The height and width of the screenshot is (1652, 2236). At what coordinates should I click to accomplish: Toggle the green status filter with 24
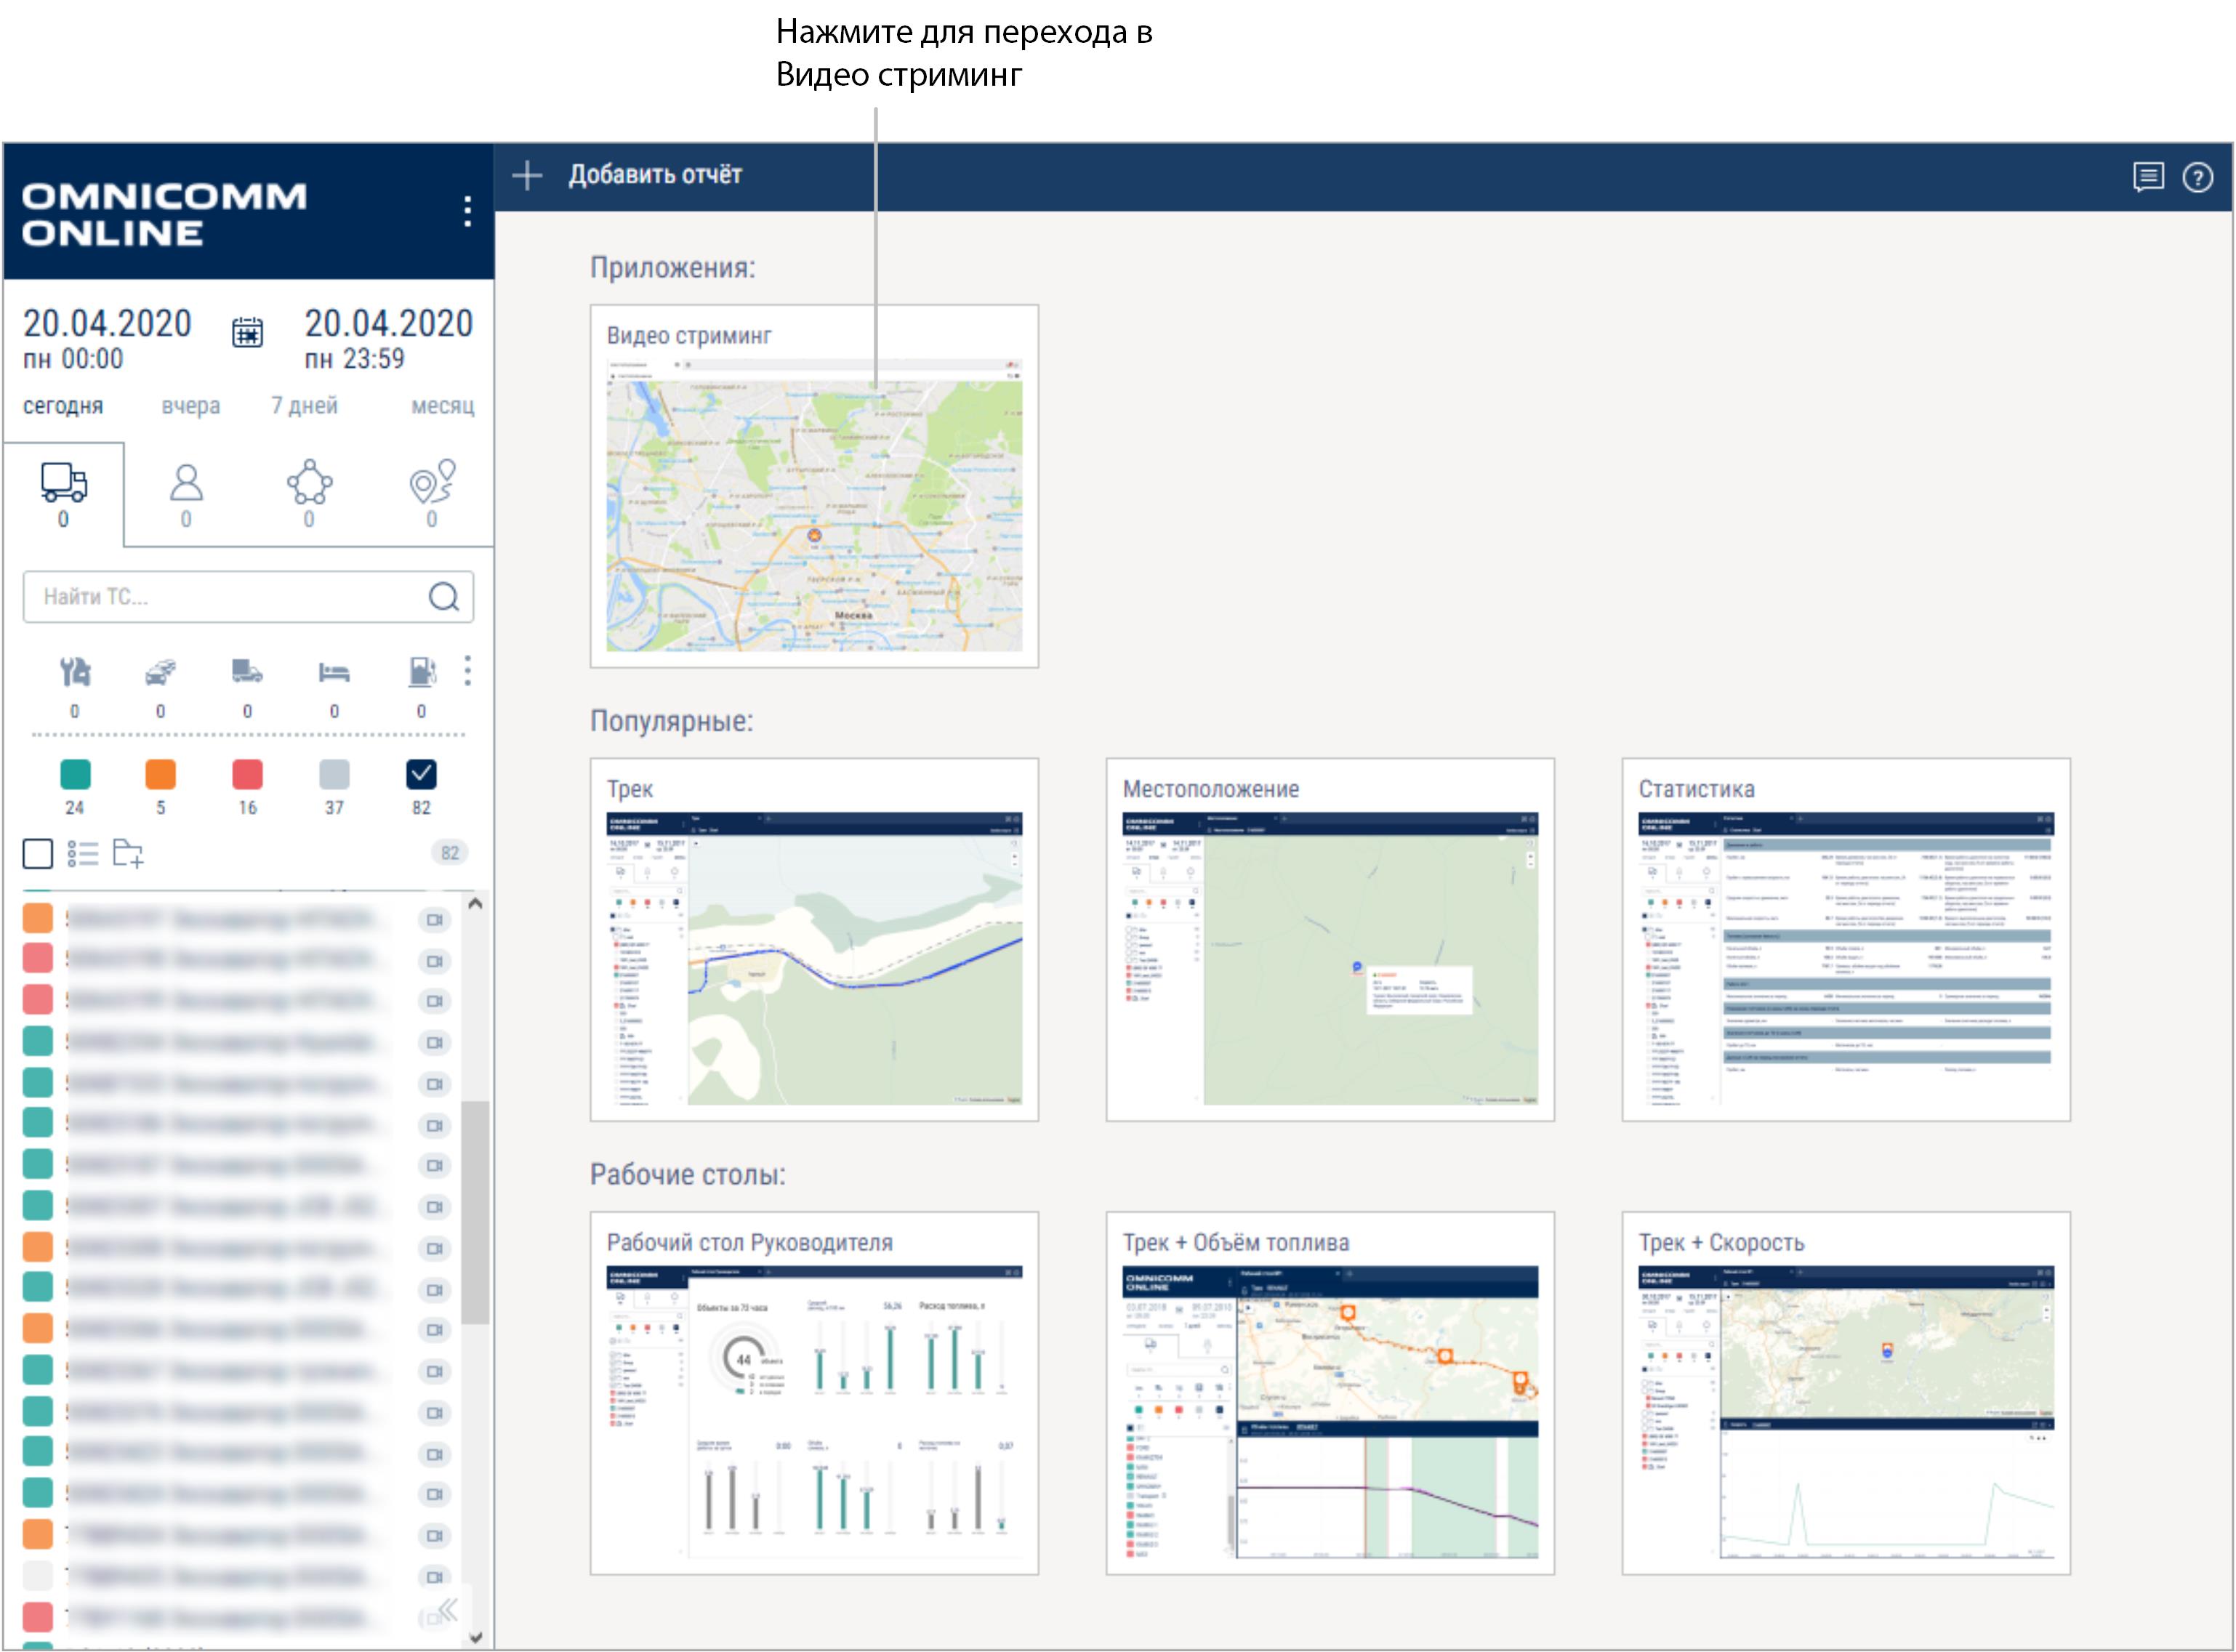(75, 774)
